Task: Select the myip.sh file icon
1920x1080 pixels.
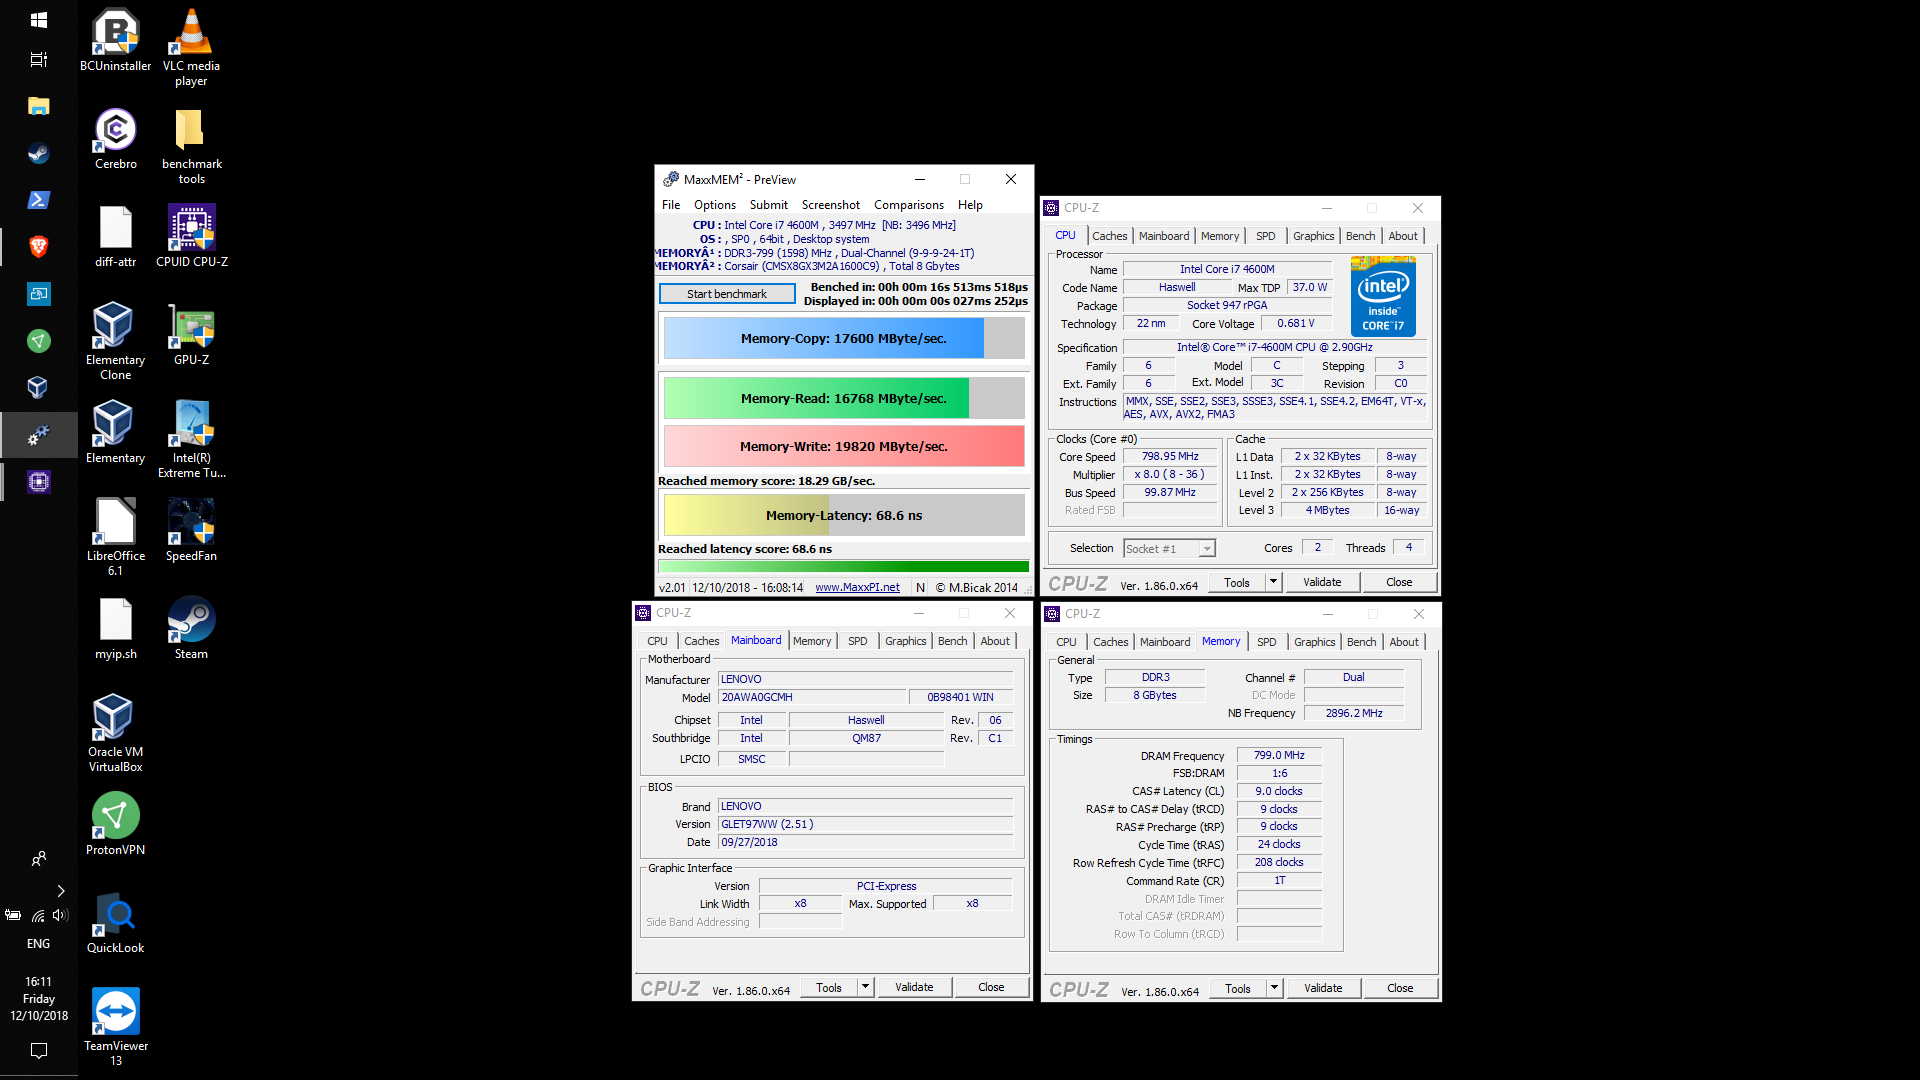Action: click(x=115, y=628)
